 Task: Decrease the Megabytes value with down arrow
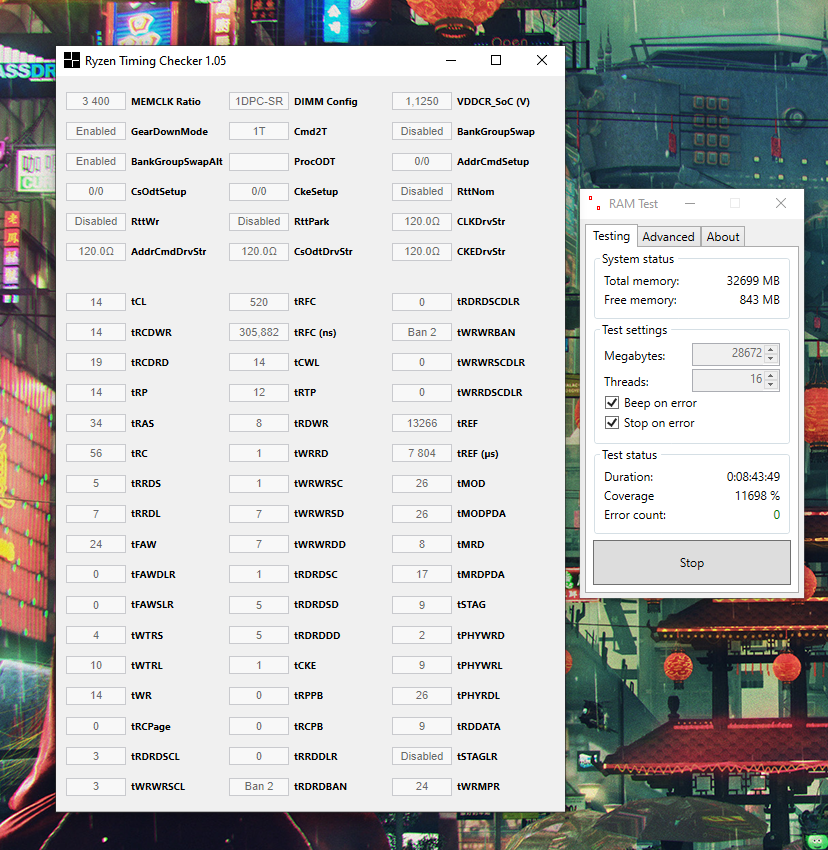[771, 358]
